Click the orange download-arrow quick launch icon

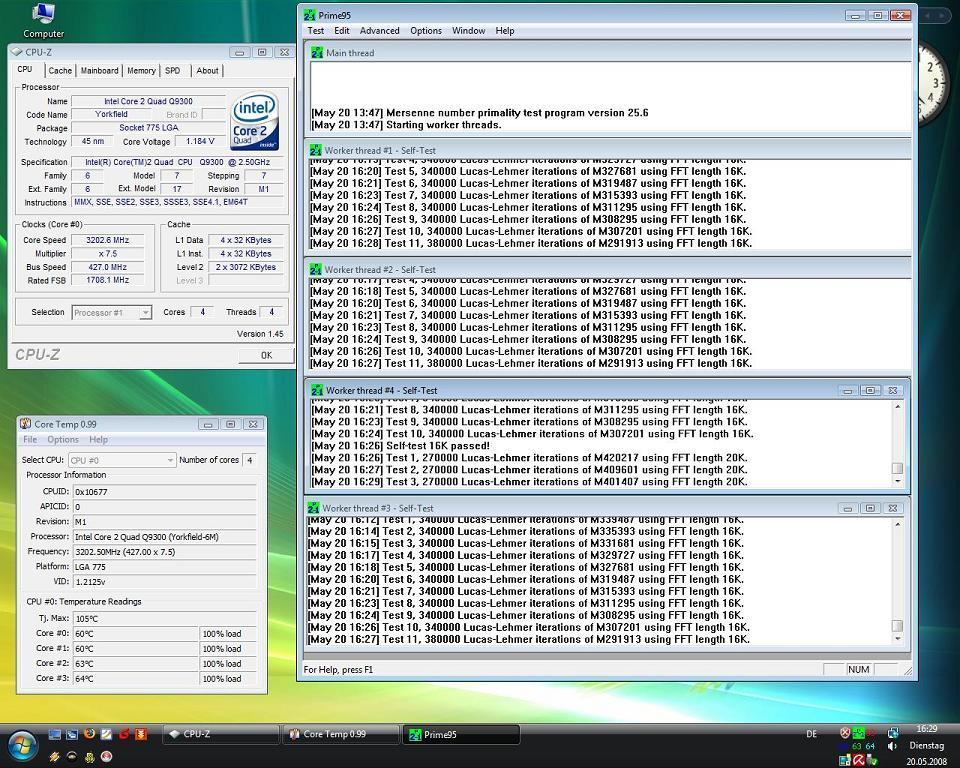tap(141, 734)
